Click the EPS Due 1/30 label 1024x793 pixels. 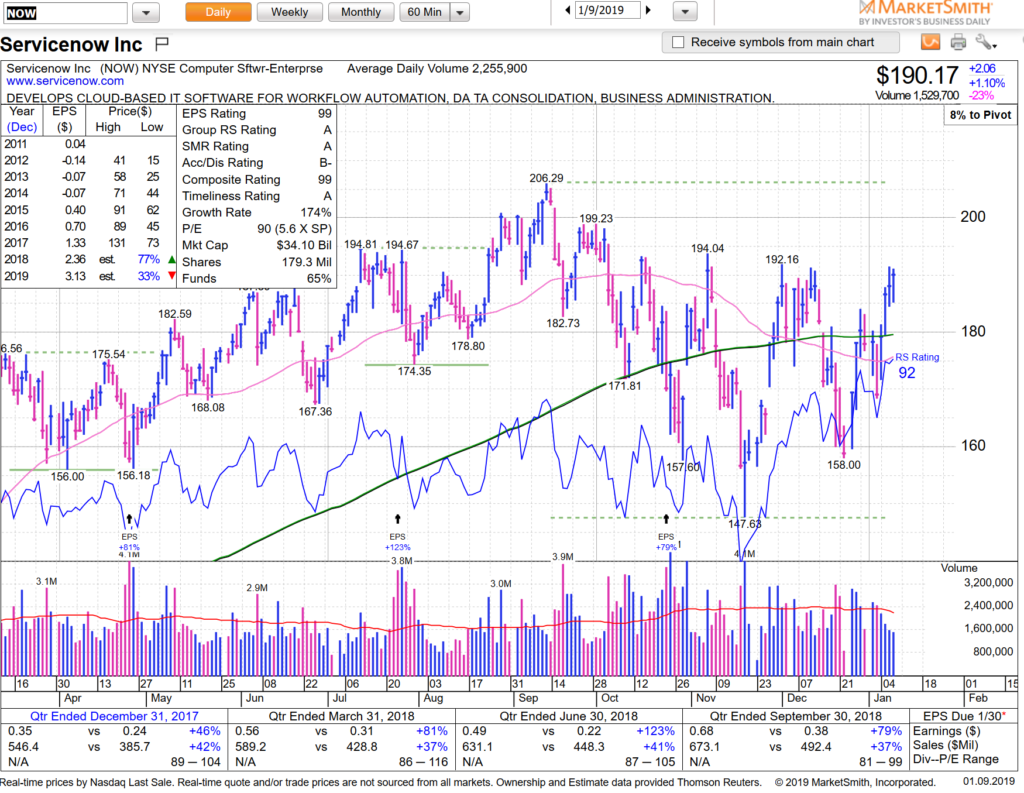pos(966,716)
